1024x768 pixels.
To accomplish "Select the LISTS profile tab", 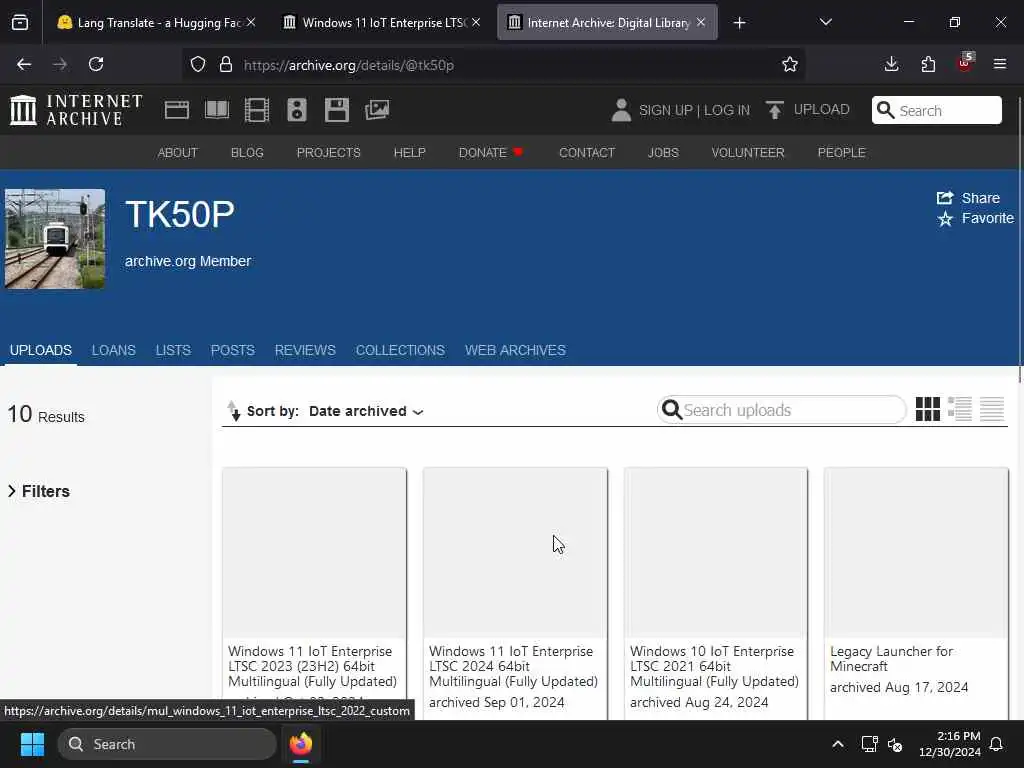I will coord(173,350).
